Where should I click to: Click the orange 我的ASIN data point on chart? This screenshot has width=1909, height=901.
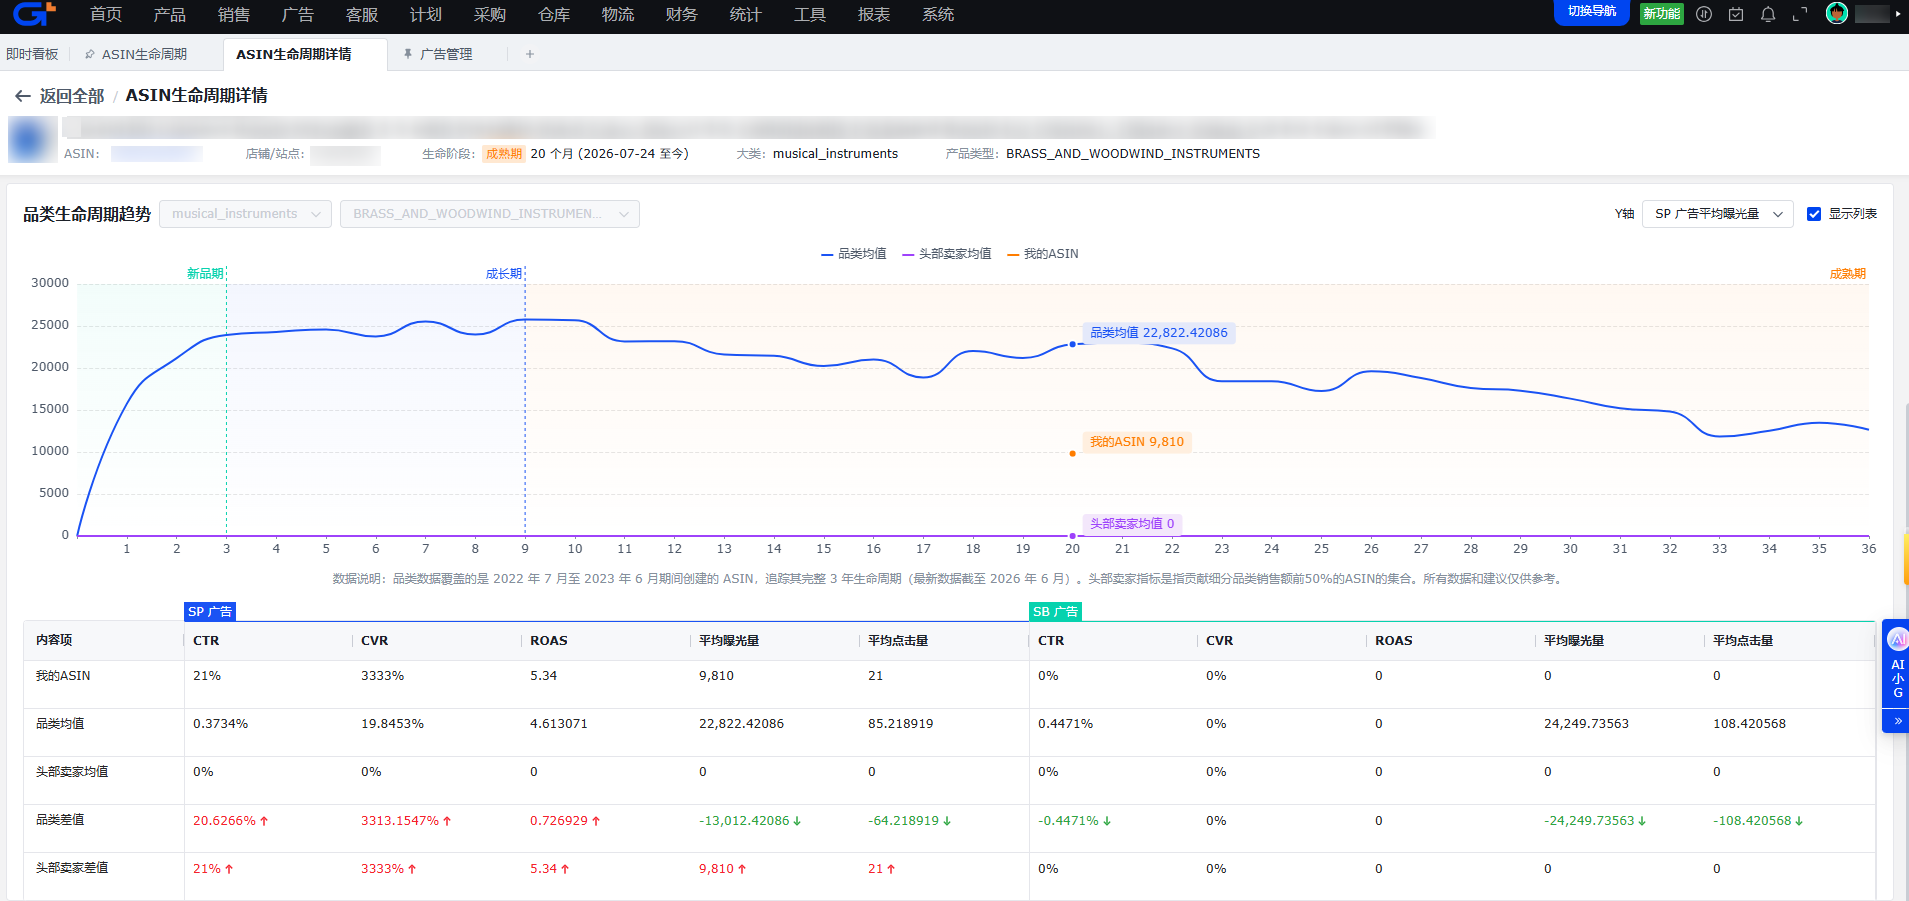[x=1073, y=453]
